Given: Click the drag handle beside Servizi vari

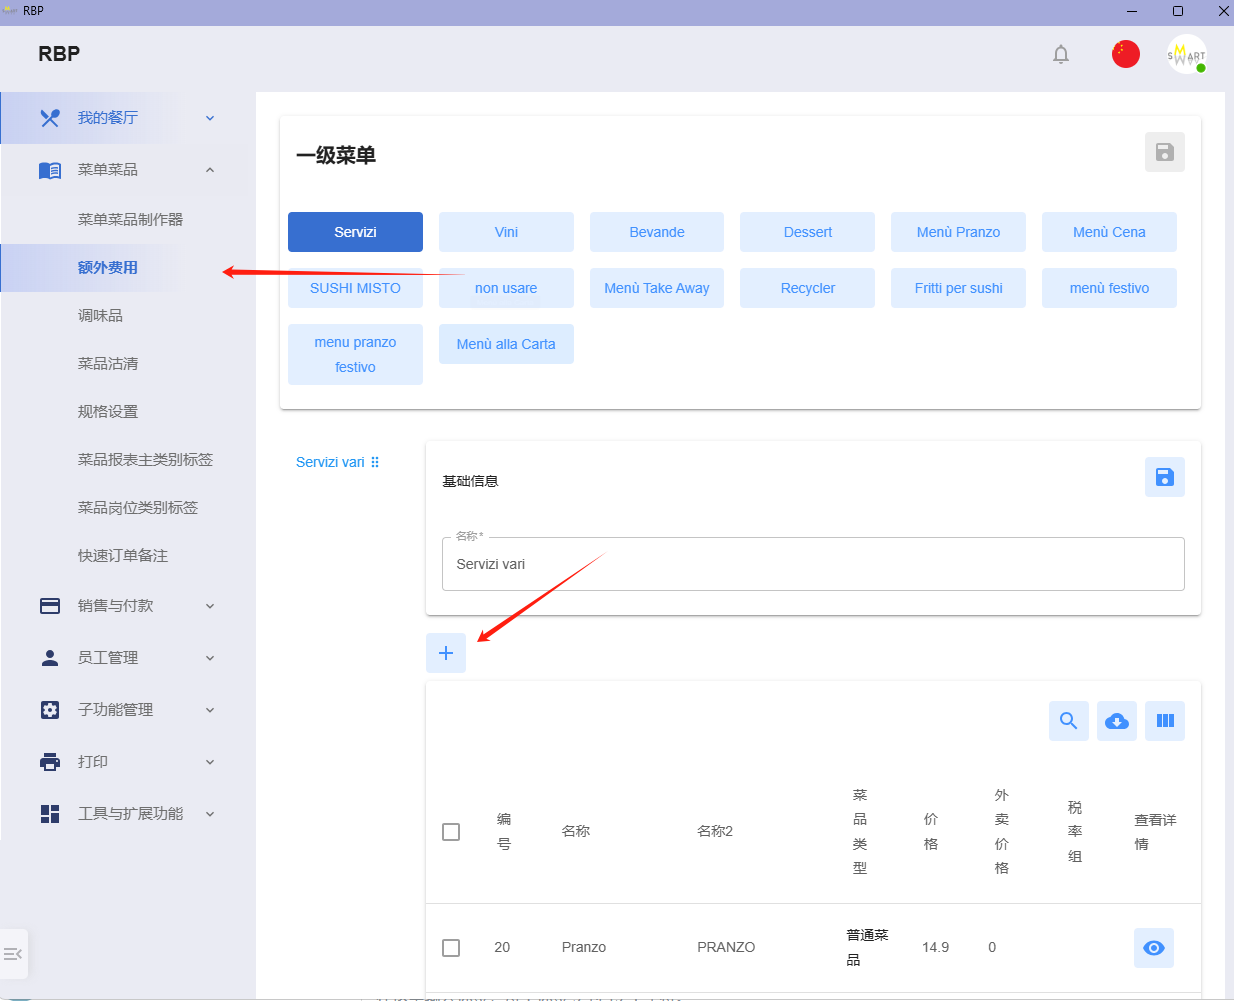Looking at the screenshot, I should click(375, 462).
